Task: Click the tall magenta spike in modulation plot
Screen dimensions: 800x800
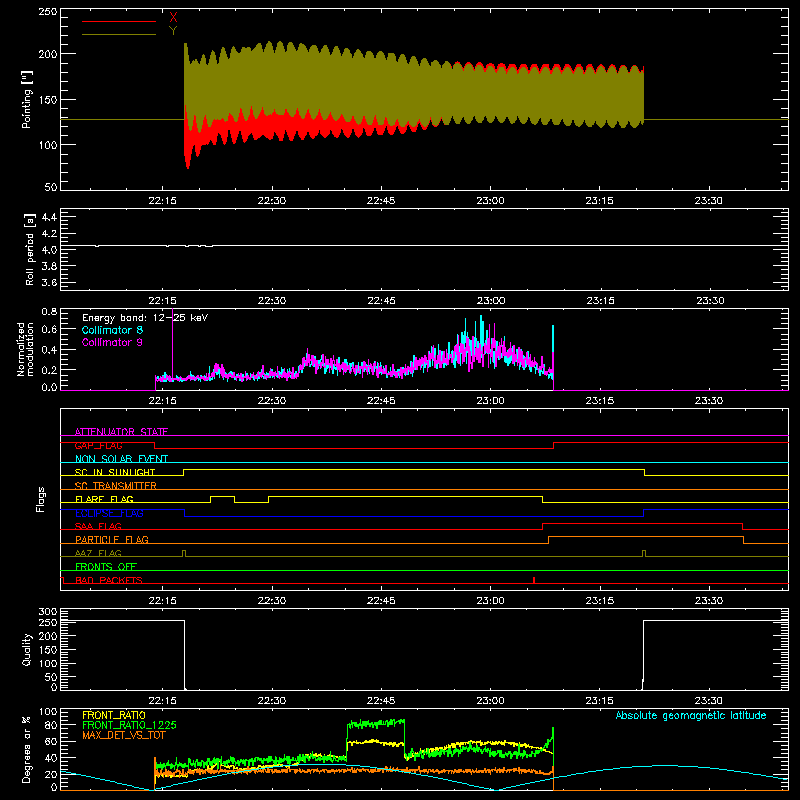Action: pyautogui.click(x=172, y=342)
